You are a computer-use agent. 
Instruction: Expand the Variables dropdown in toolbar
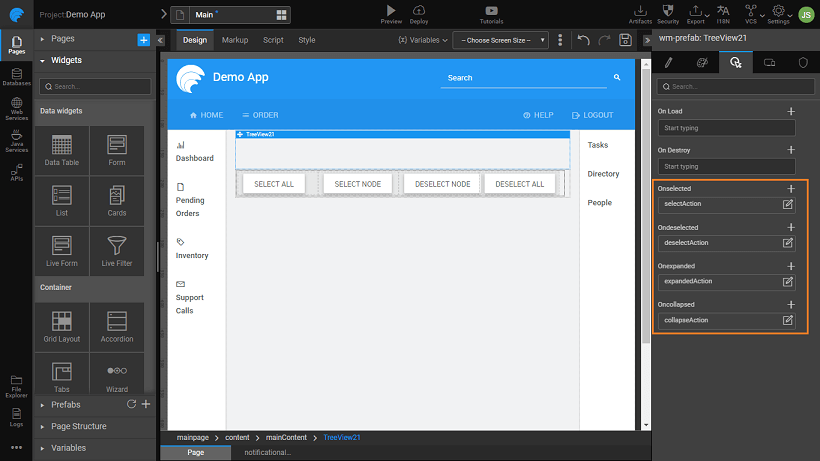pos(422,40)
